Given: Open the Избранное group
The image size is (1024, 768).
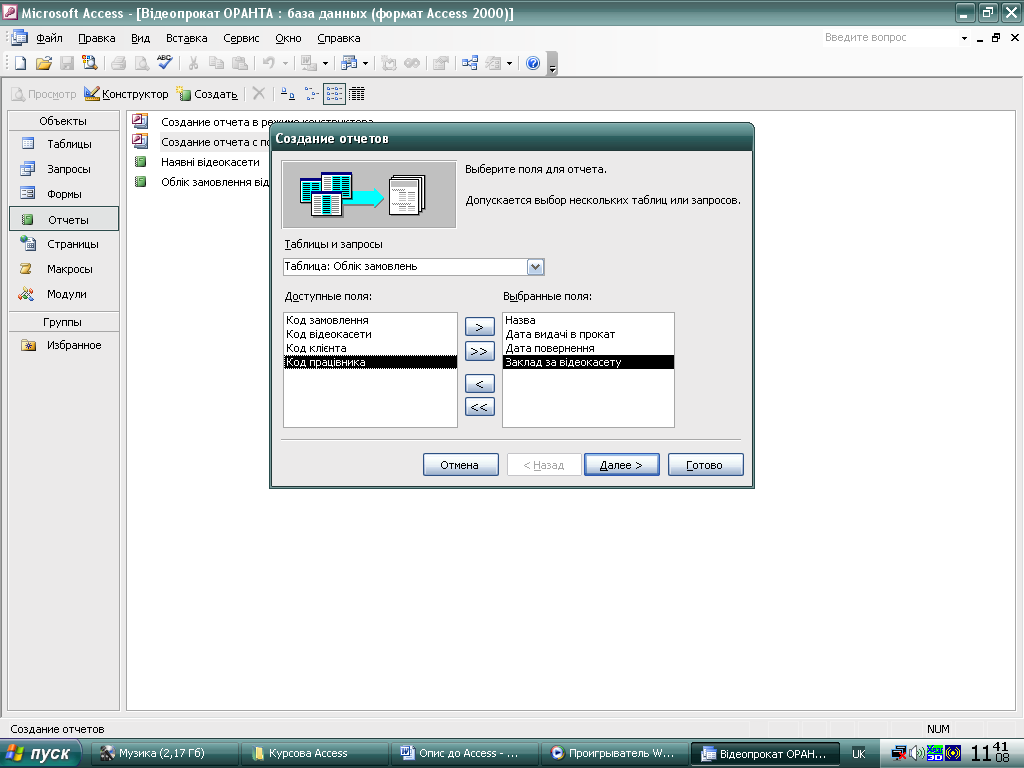Looking at the screenshot, I should tap(63, 345).
